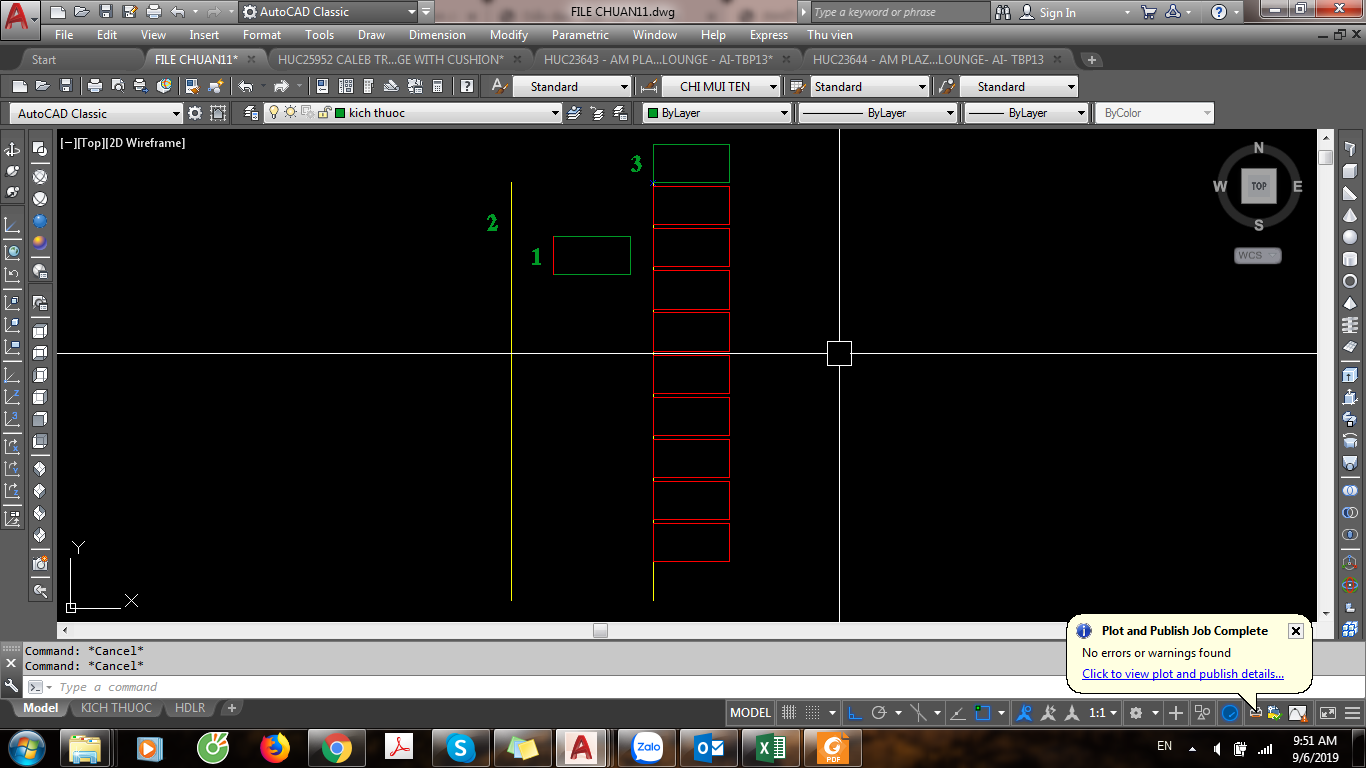
Task: Click the Help question mark toolbar icon
Action: point(466,87)
